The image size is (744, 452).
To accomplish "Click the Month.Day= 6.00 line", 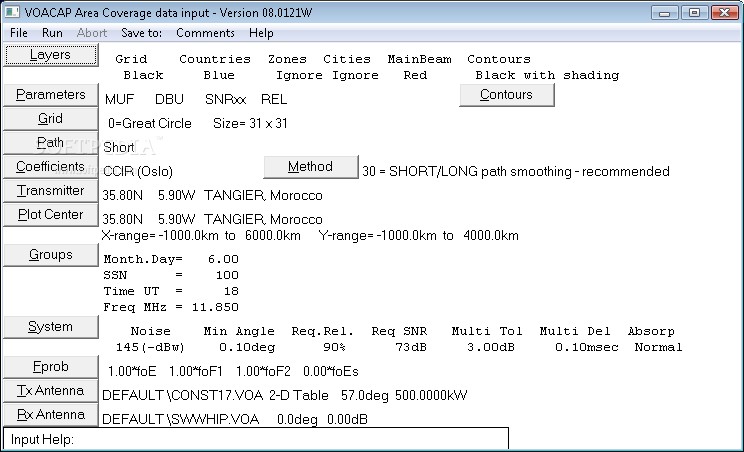I will (x=171, y=259).
